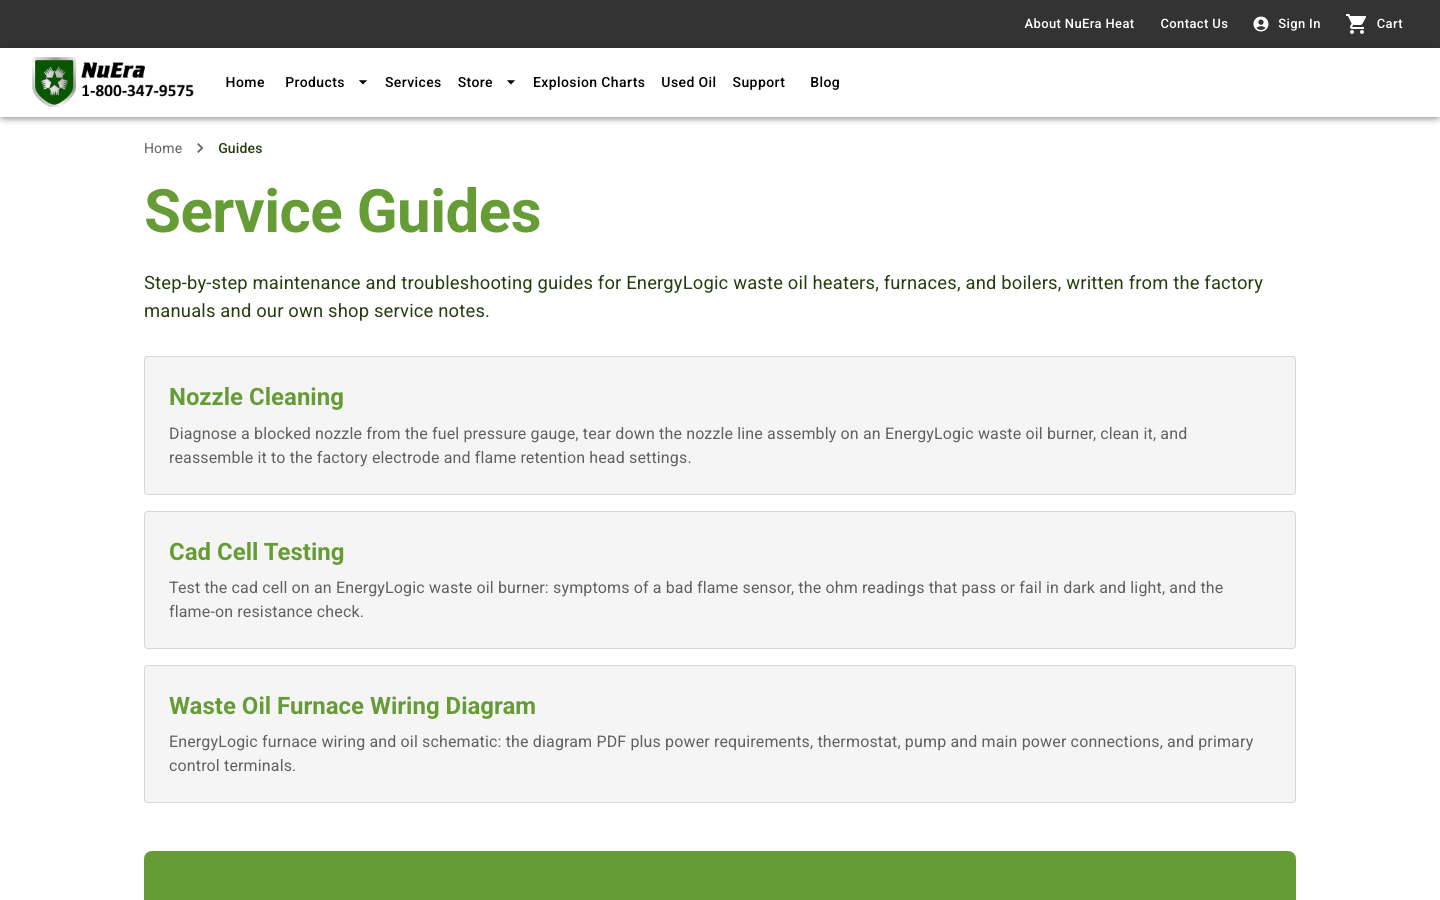The image size is (1440, 900).
Task: Go to Home in main navigation
Action: tap(245, 82)
